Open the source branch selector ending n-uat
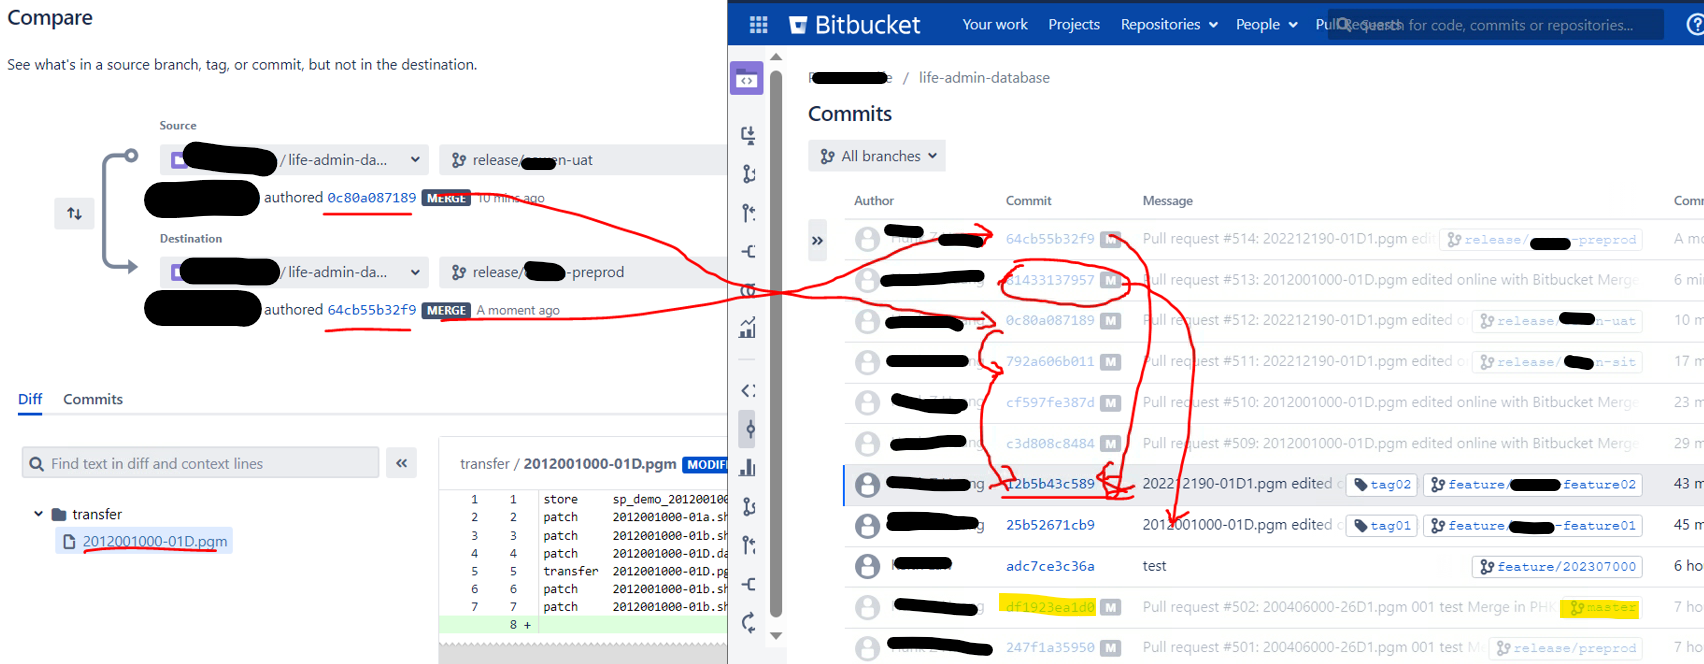This screenshot has width=1704, height=664. (583, 160)
